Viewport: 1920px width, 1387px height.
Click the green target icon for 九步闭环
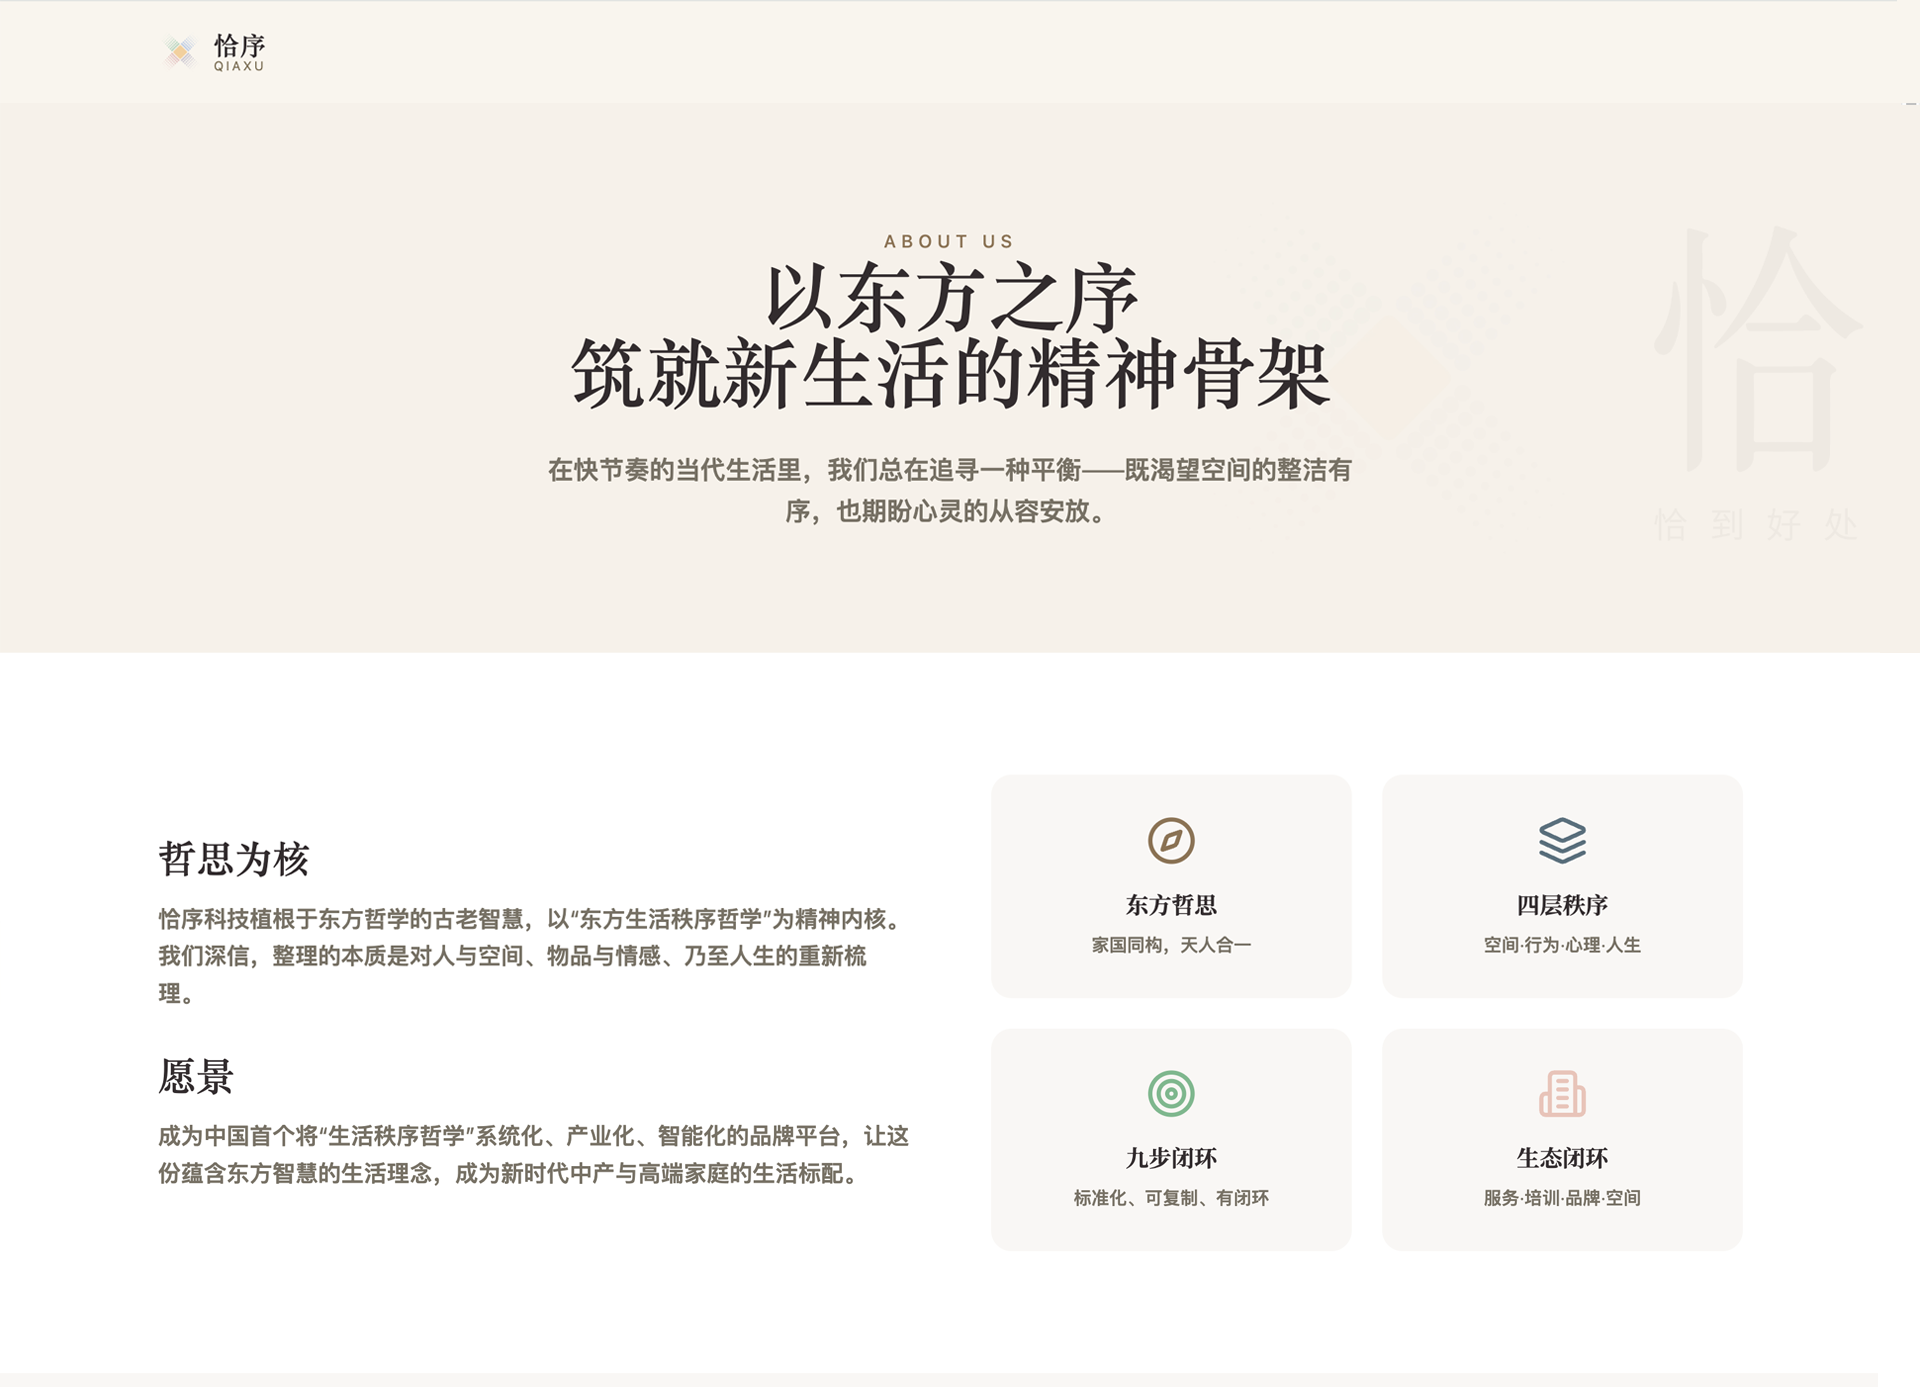(x=1170, y=1093)
